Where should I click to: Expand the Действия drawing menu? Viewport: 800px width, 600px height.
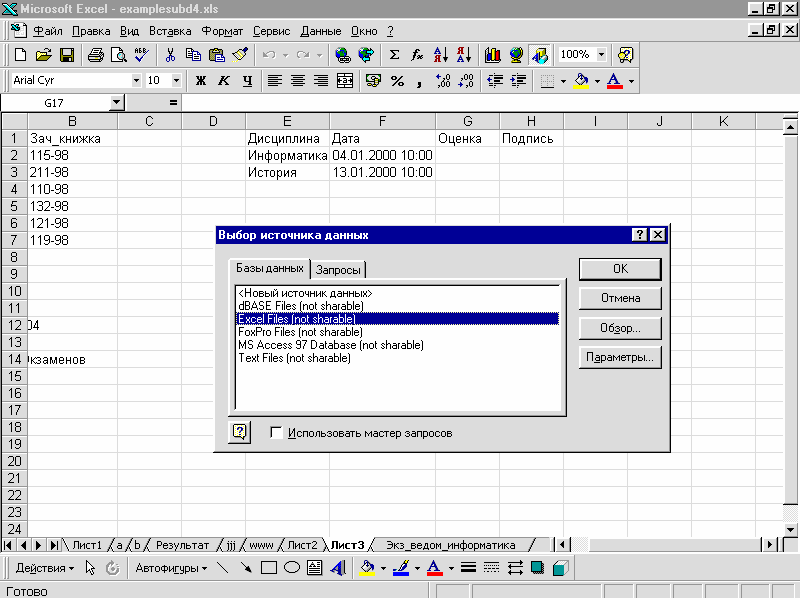[45, 568]
